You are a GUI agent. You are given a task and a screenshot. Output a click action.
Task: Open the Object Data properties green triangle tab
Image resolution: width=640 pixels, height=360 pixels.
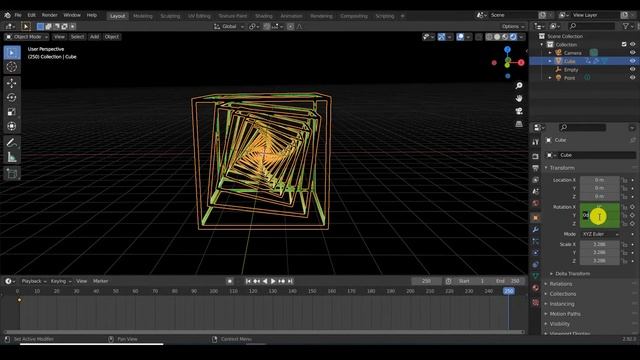point(536,276)
